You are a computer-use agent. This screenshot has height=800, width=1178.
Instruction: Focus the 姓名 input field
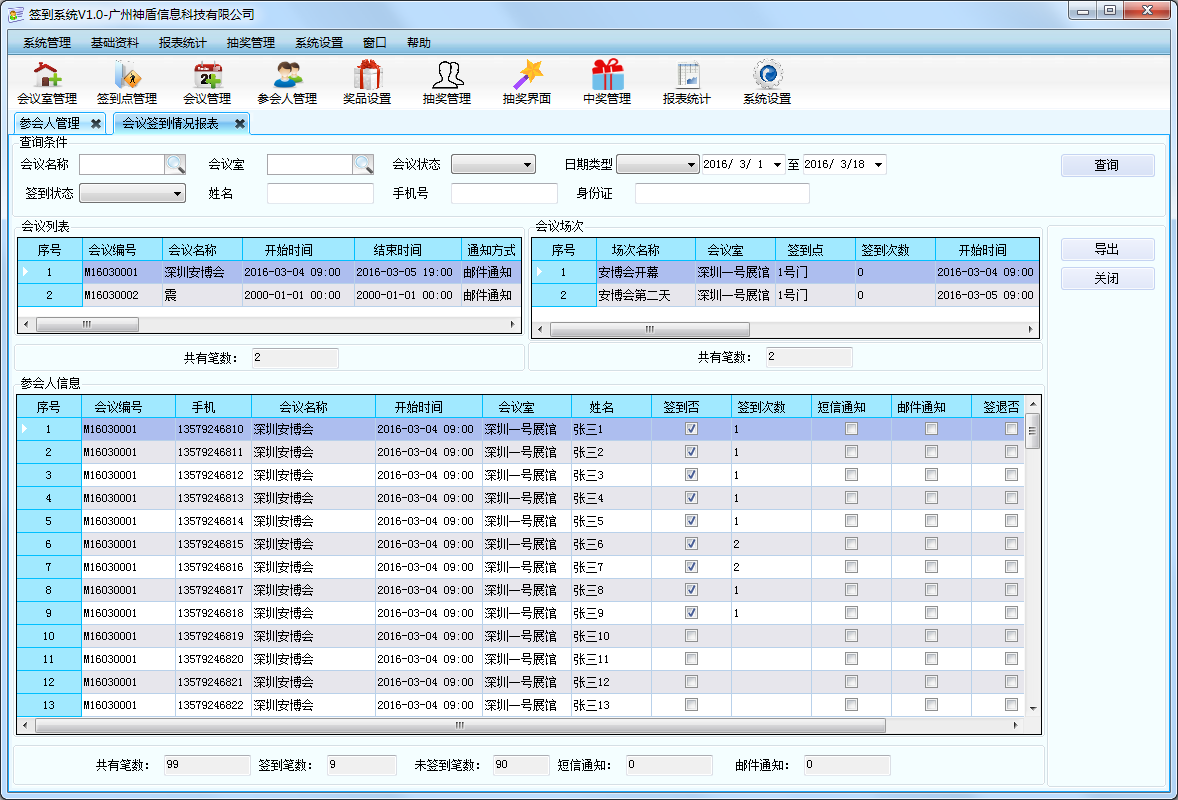click(x=320, y=194)
